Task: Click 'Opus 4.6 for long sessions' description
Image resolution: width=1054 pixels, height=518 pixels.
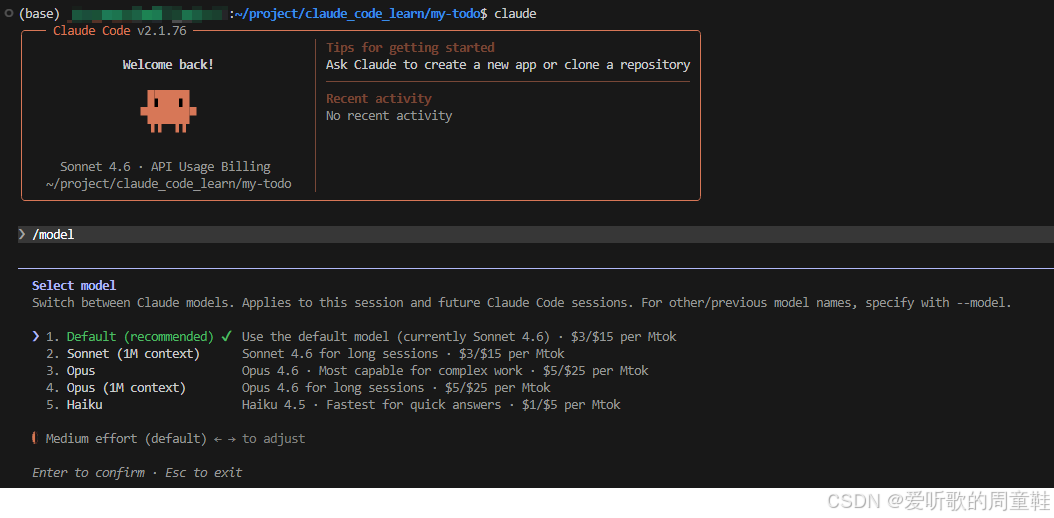Action: click(396, 388)
